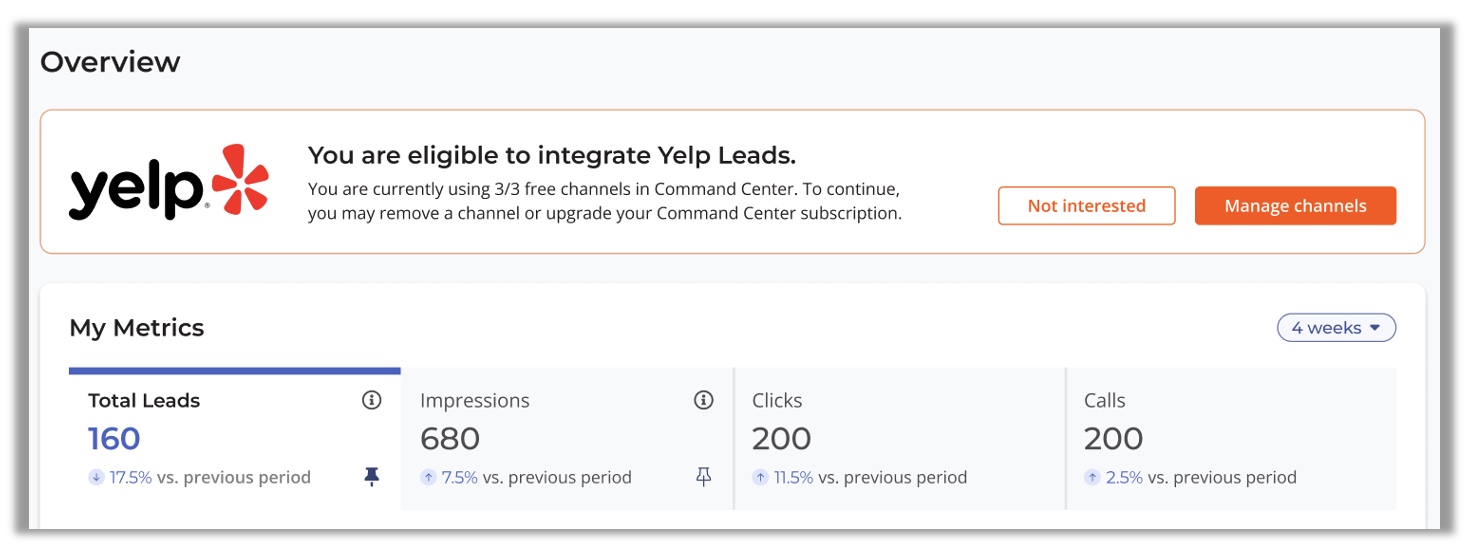Click the Not interested button

click(x=1087, y=206)
